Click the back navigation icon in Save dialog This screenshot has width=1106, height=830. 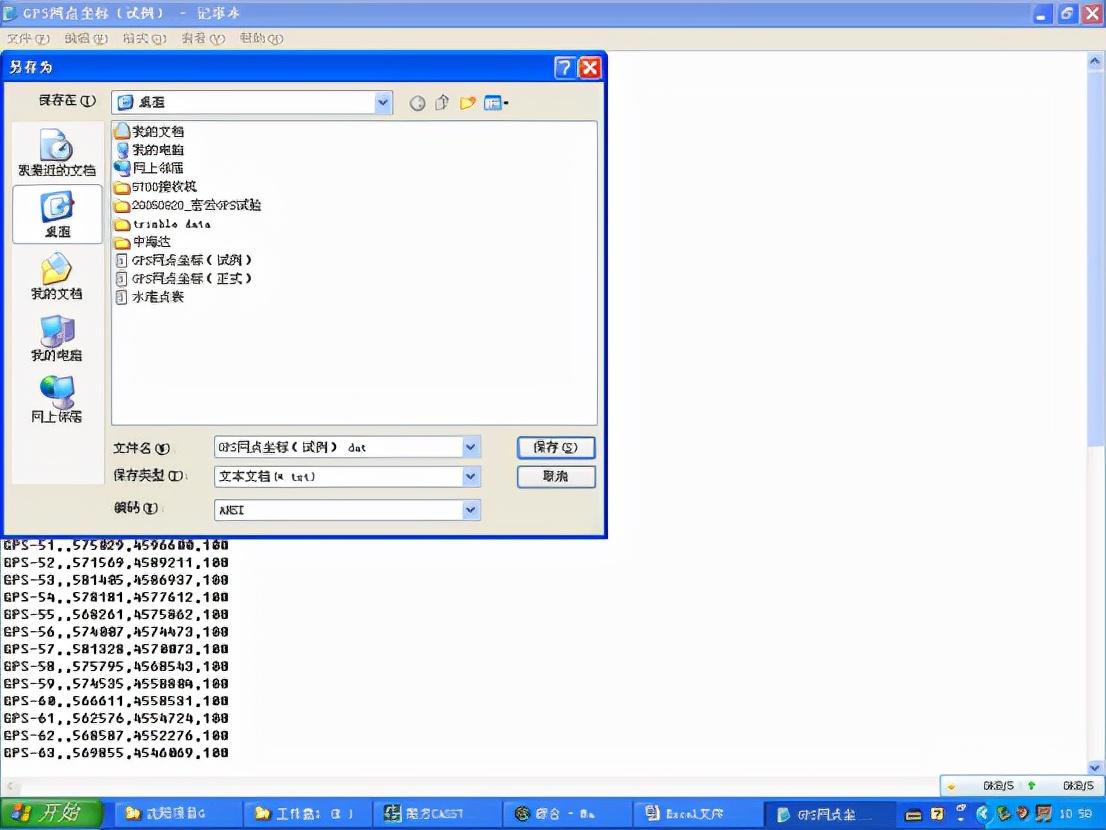click(x=417, y=104)
